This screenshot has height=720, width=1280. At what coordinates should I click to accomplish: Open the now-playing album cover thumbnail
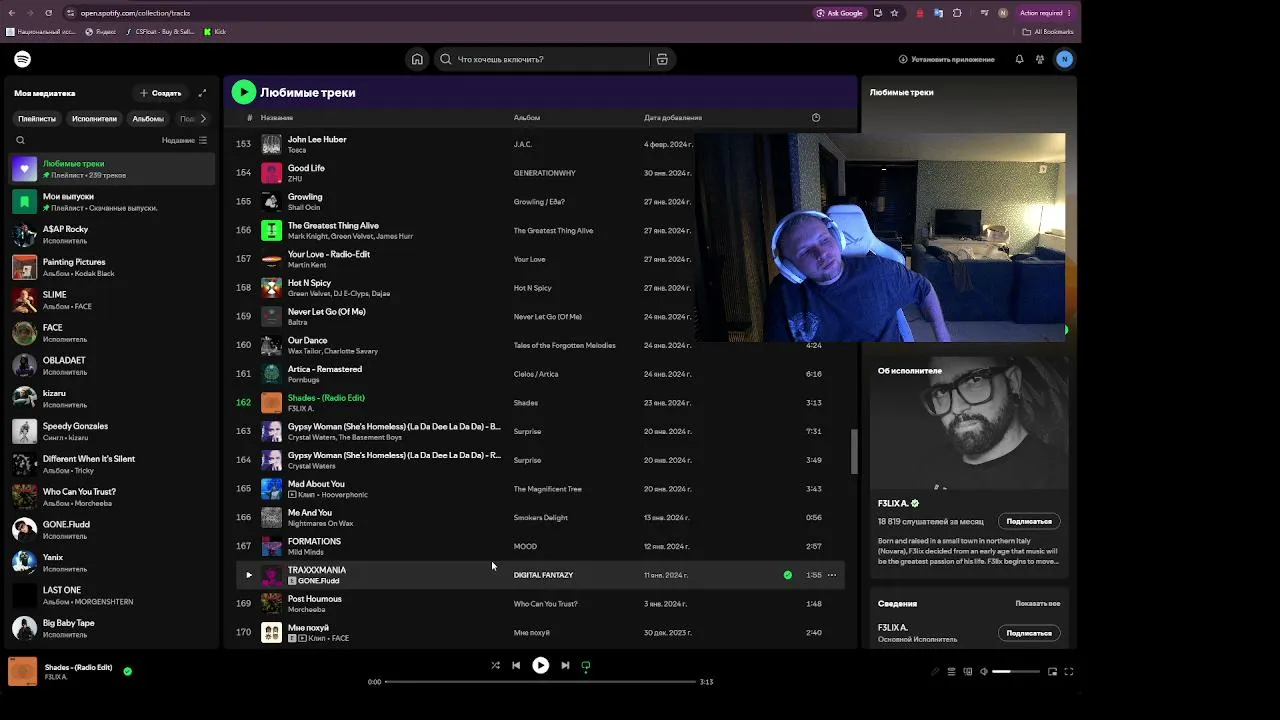pos(23,671)
